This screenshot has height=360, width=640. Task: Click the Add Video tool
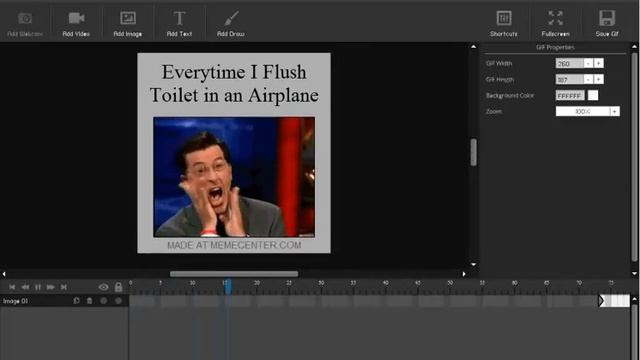pyautogui.click(x=76, y=24)
